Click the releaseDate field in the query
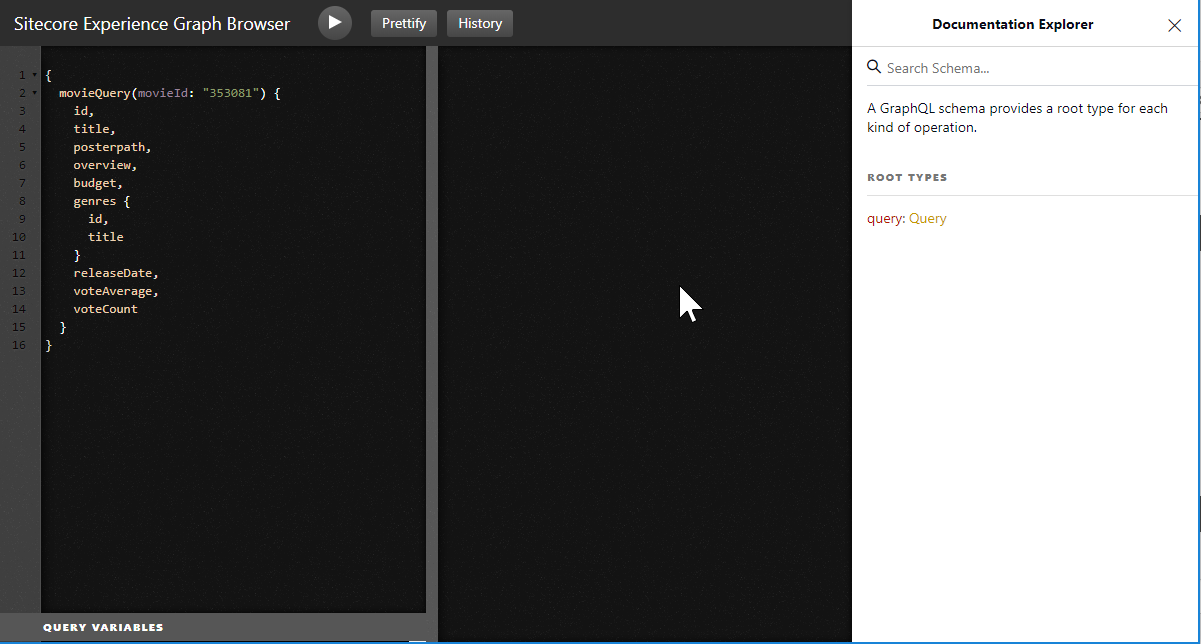 pos(113,273)
